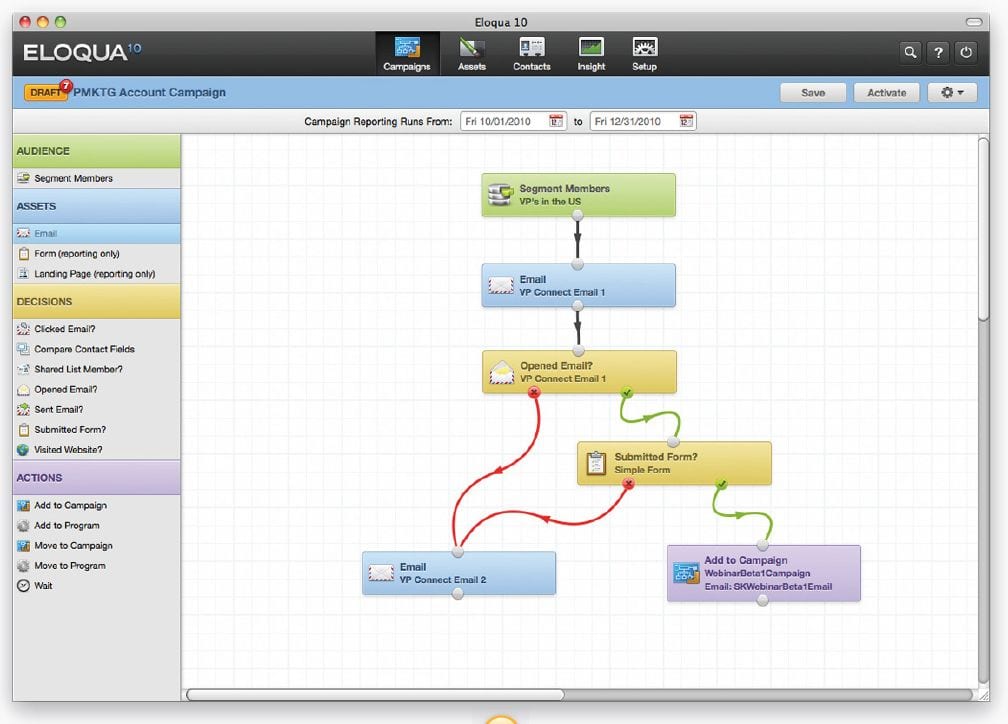Select the Wait action clock icon
This screenshot has width=1008, height=724.
tap(23, 586)
